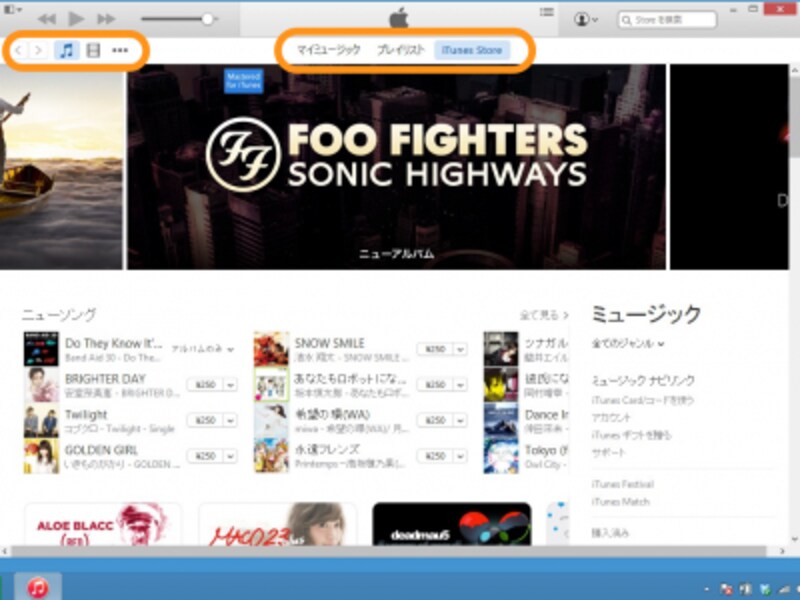Click the SNOW SMILE album artwork
800x600 pixels.
tap(271, 348)
